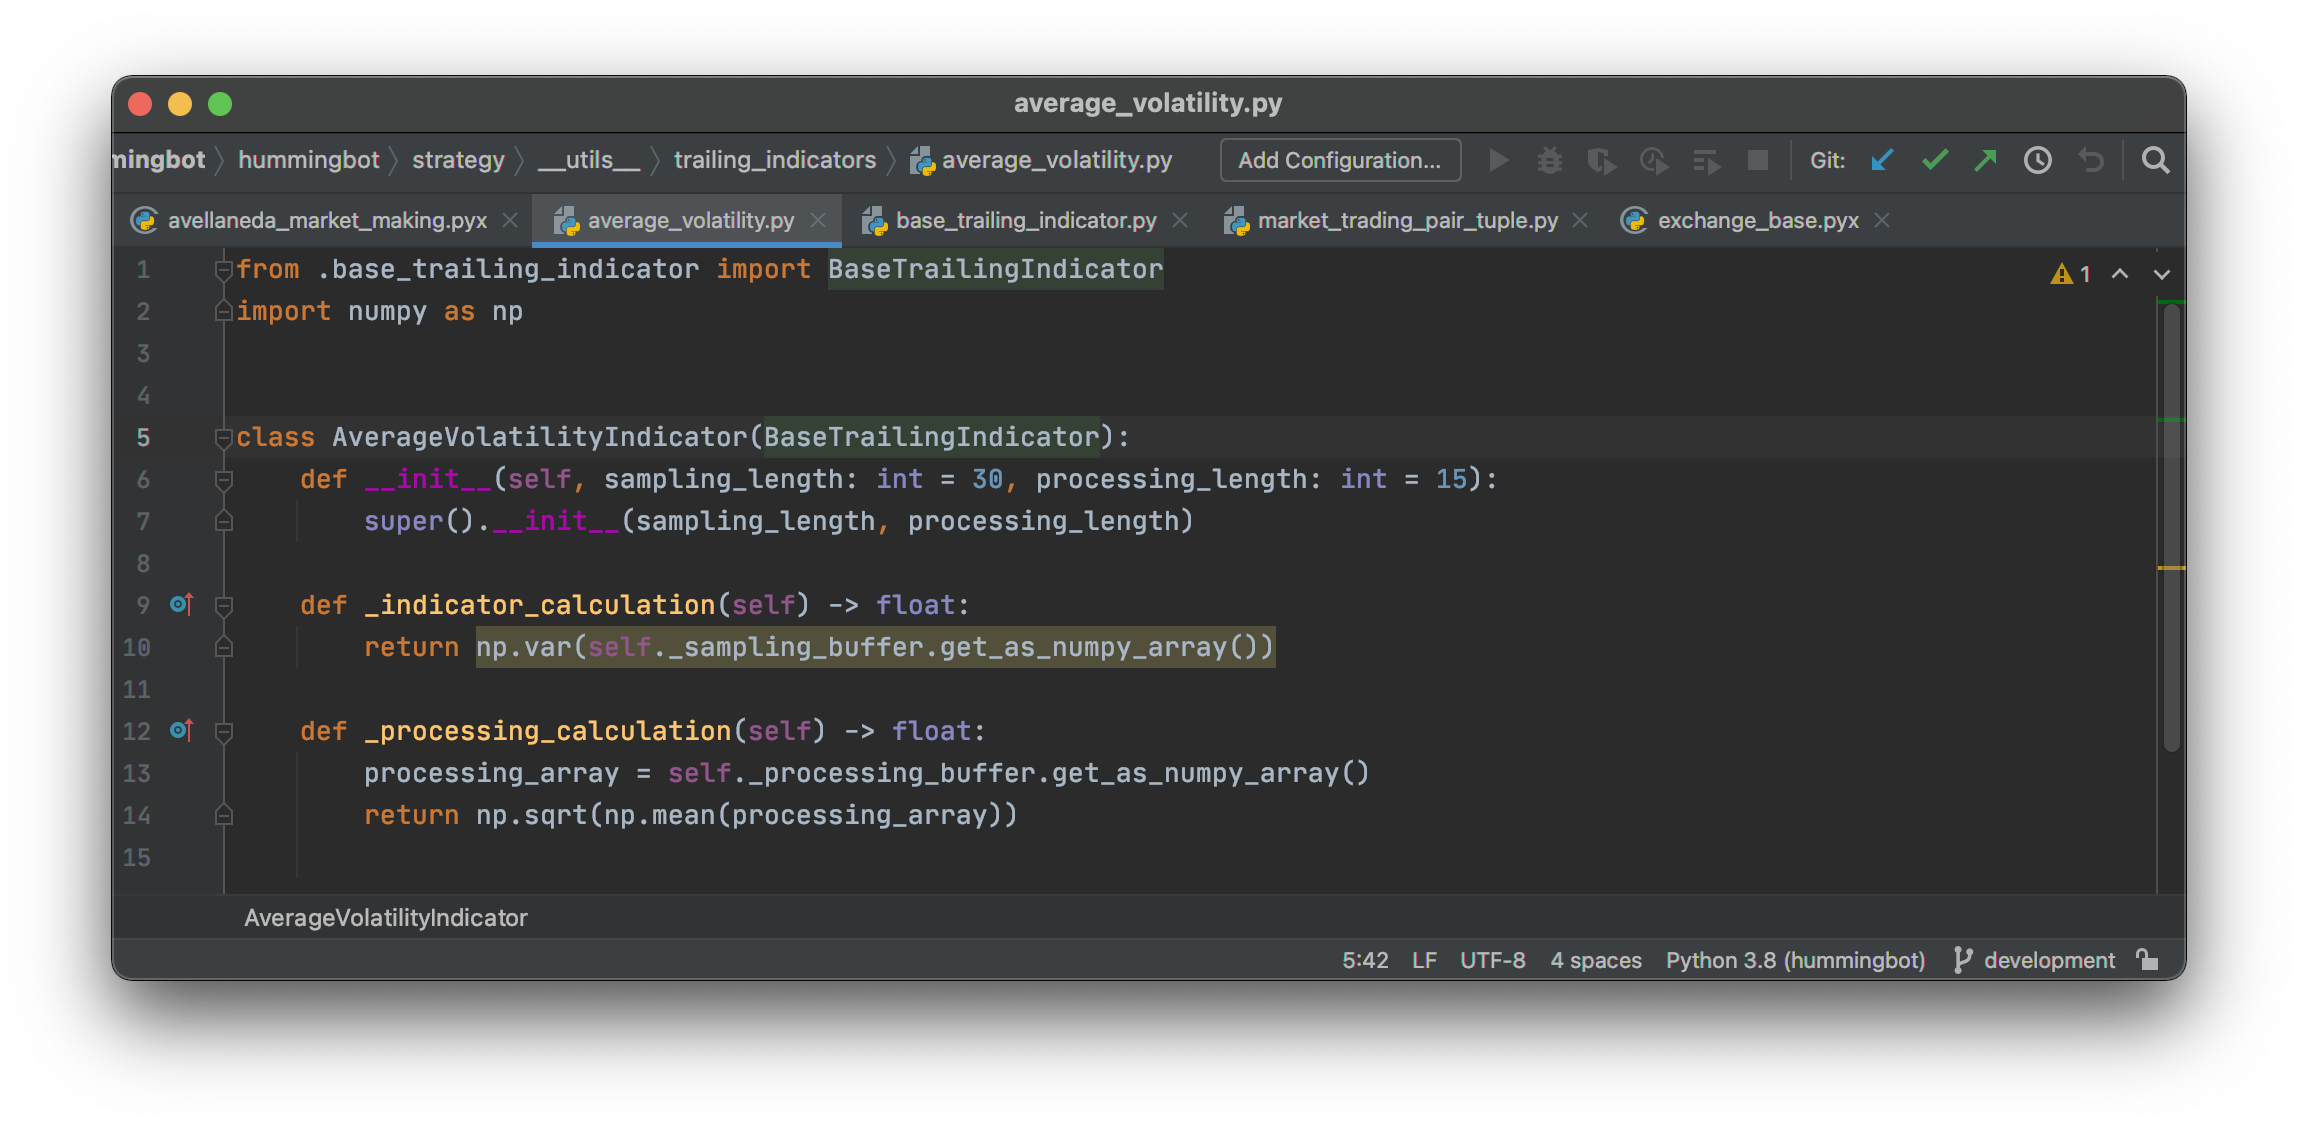
Task: Click overriding method gutter icon on line 9
Action: point(181,604)
